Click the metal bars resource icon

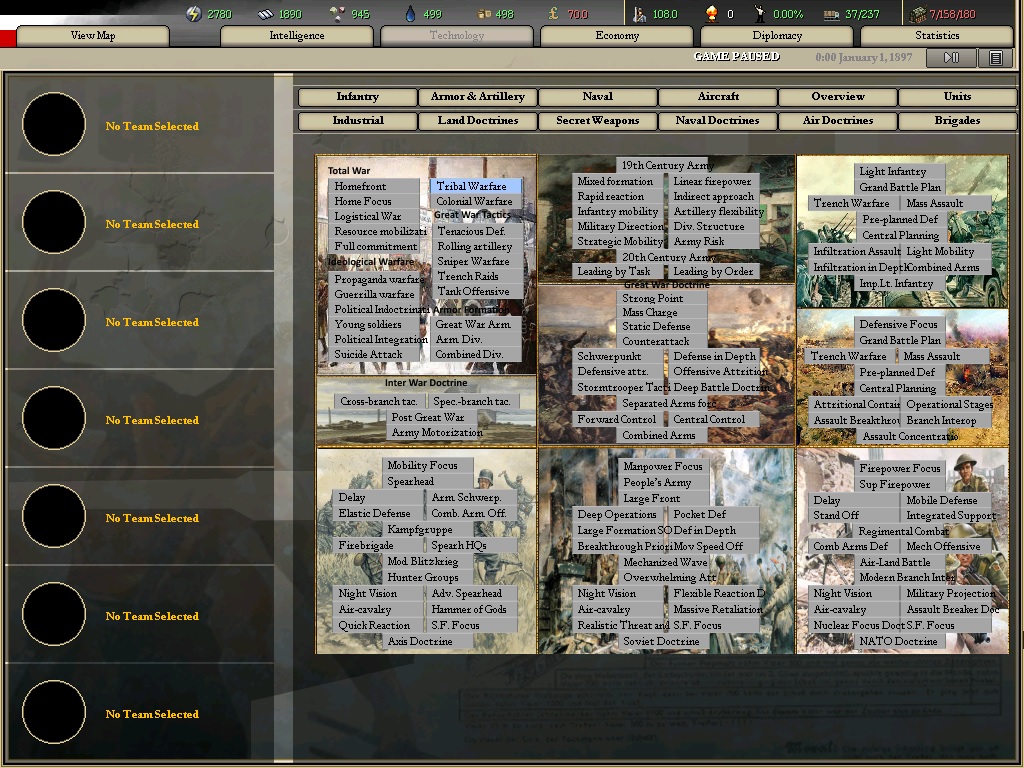[265, 14]
